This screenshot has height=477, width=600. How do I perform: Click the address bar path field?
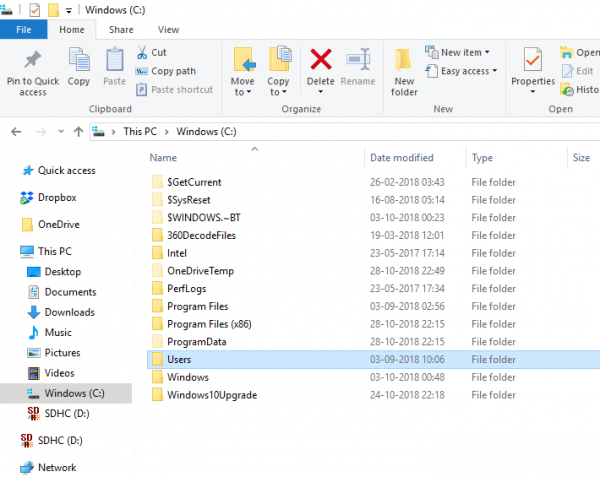(x=350, y=131)
